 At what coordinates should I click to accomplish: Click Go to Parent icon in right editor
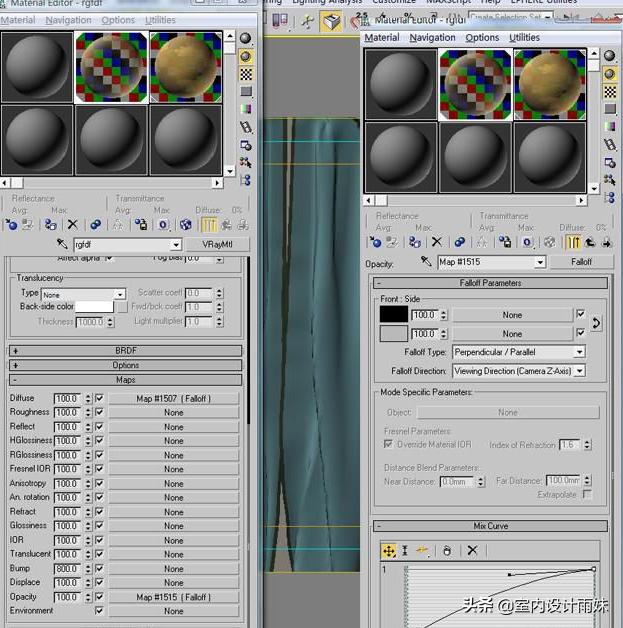click(x=591, y=242)
